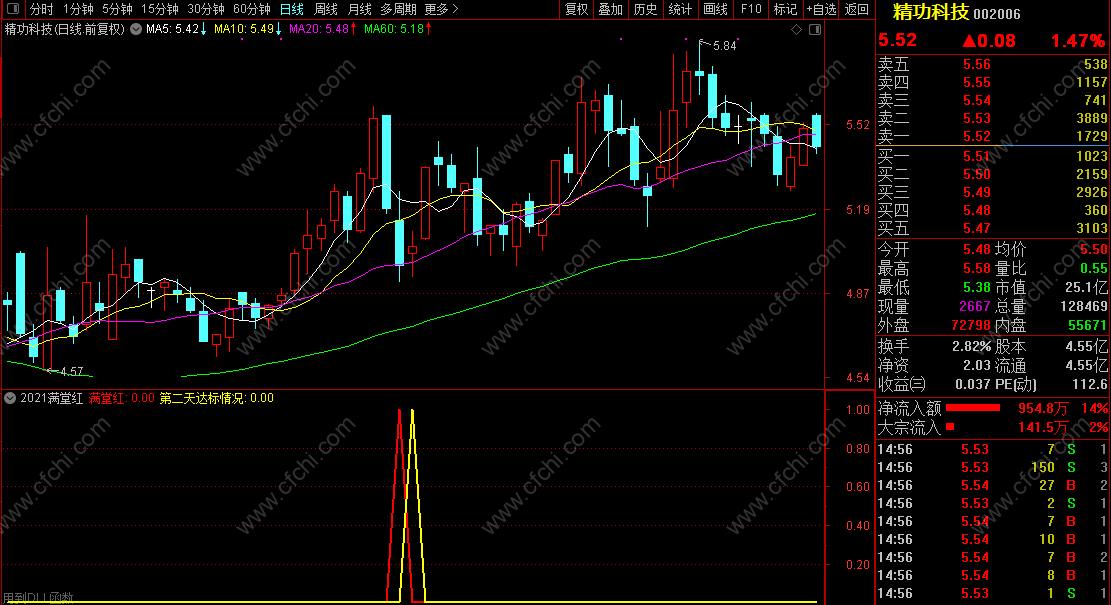Select the 买五 5.47 order row
The image size is (1111, 605).
point(993,228)
